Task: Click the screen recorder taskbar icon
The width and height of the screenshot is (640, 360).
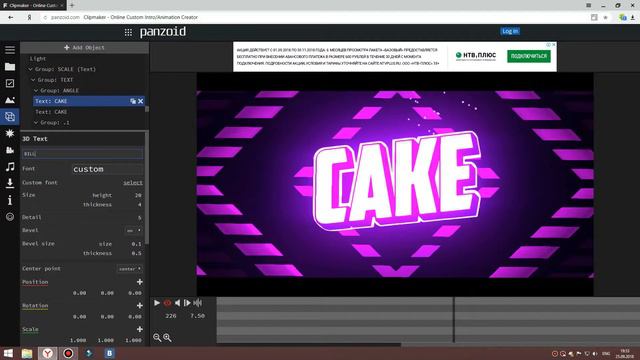Action: [x=68, y=353]
